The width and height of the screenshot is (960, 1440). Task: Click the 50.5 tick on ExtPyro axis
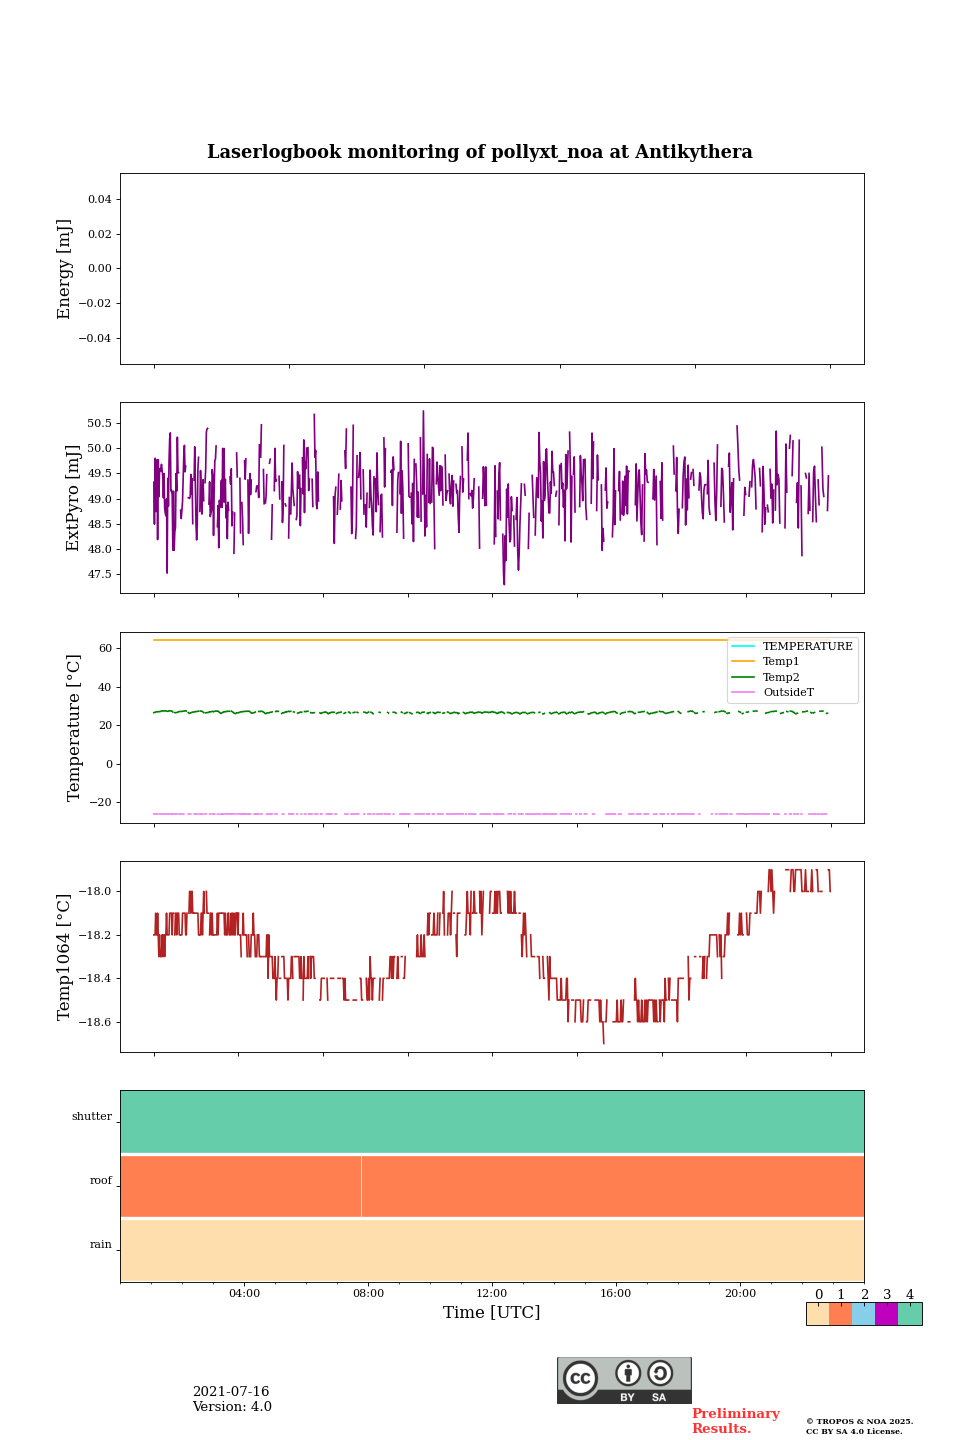pyautogui.click(x=100, y=424)
